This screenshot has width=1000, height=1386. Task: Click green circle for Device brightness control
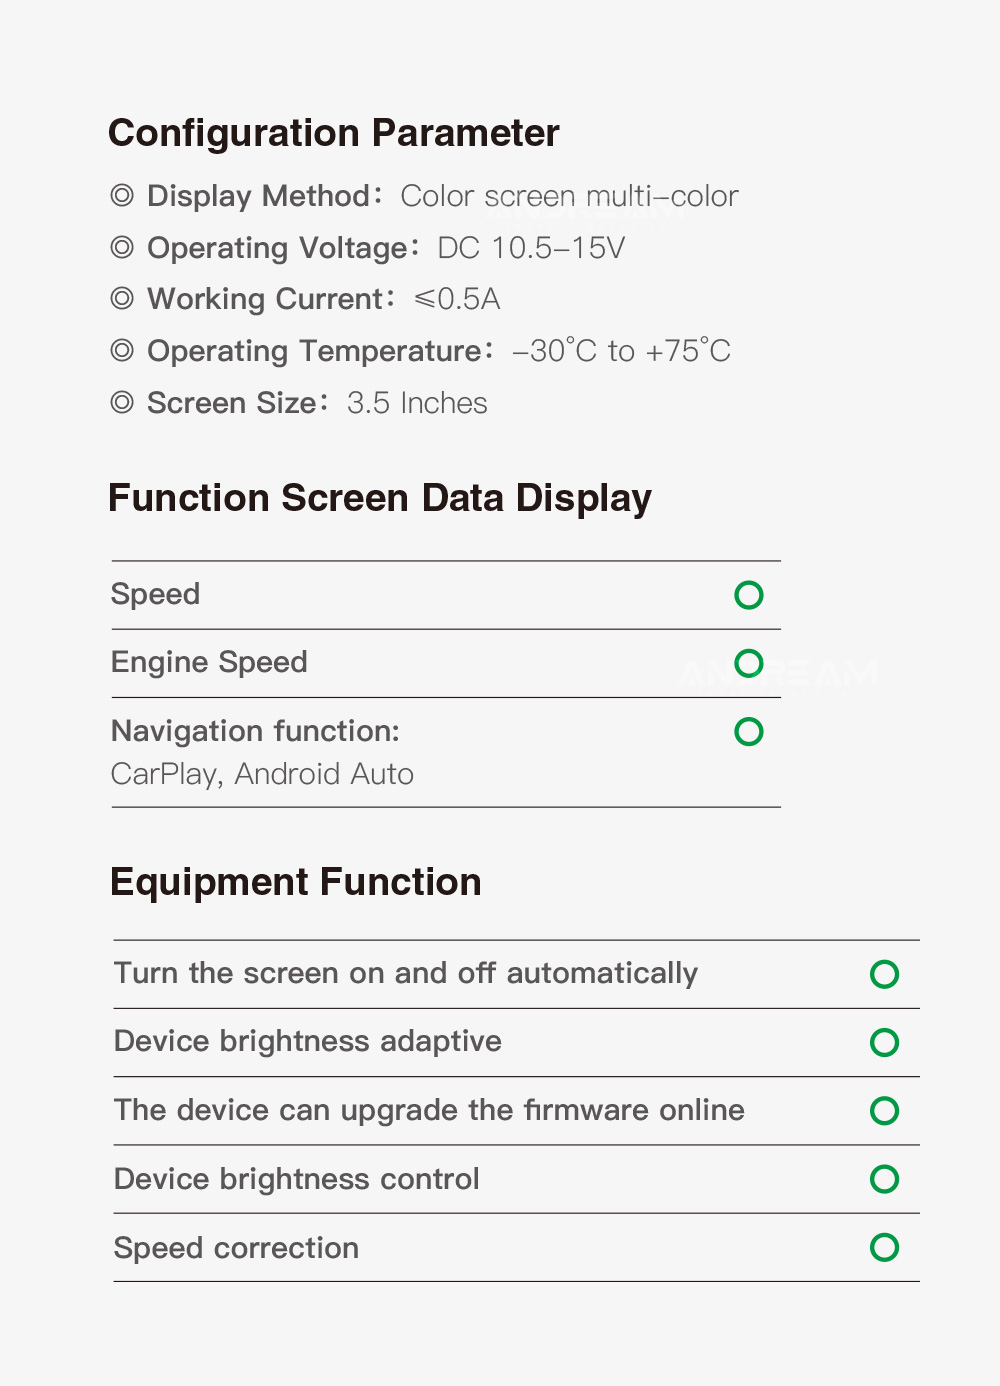pyautogui.click(x=884, y=1179)
